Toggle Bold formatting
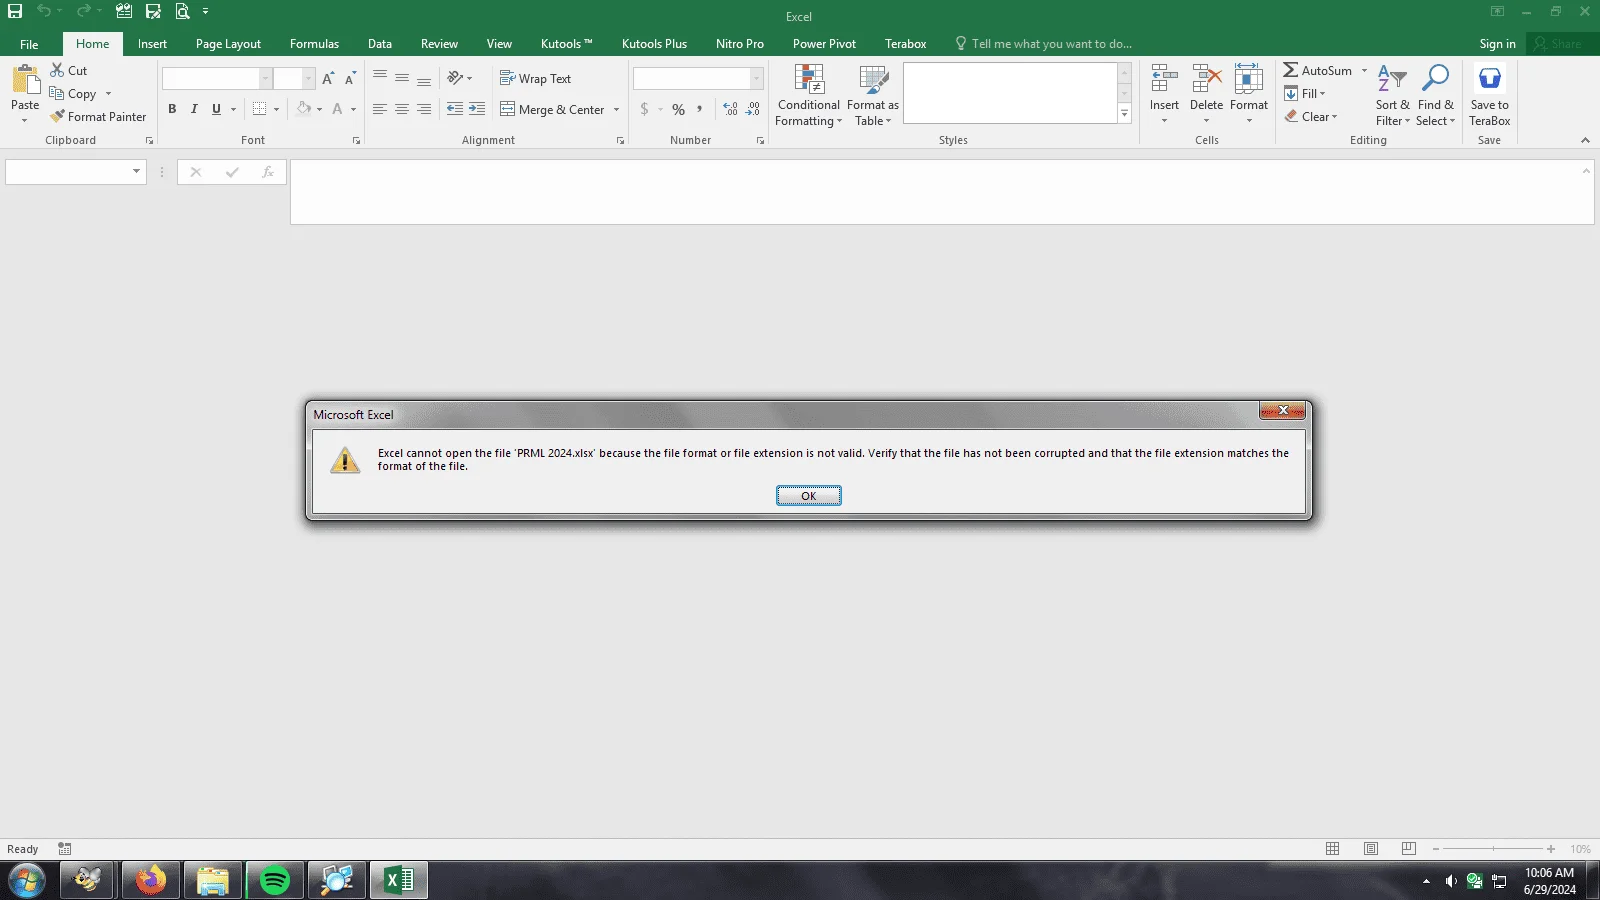The height and width of the screenshot is (900, 1600). [172, 109]
